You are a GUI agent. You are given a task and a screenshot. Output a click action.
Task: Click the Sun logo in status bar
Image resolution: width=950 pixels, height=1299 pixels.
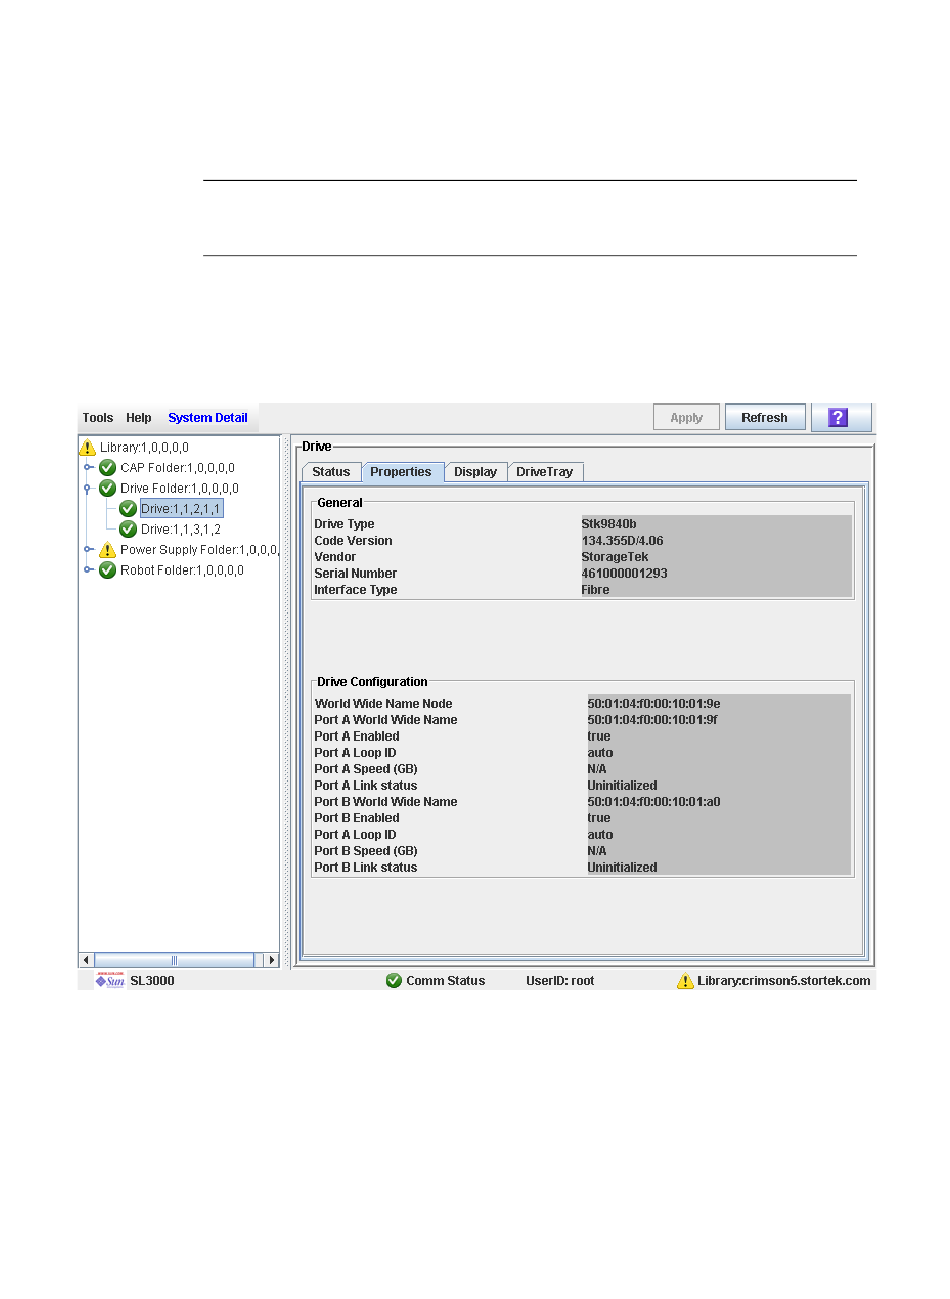110,980
